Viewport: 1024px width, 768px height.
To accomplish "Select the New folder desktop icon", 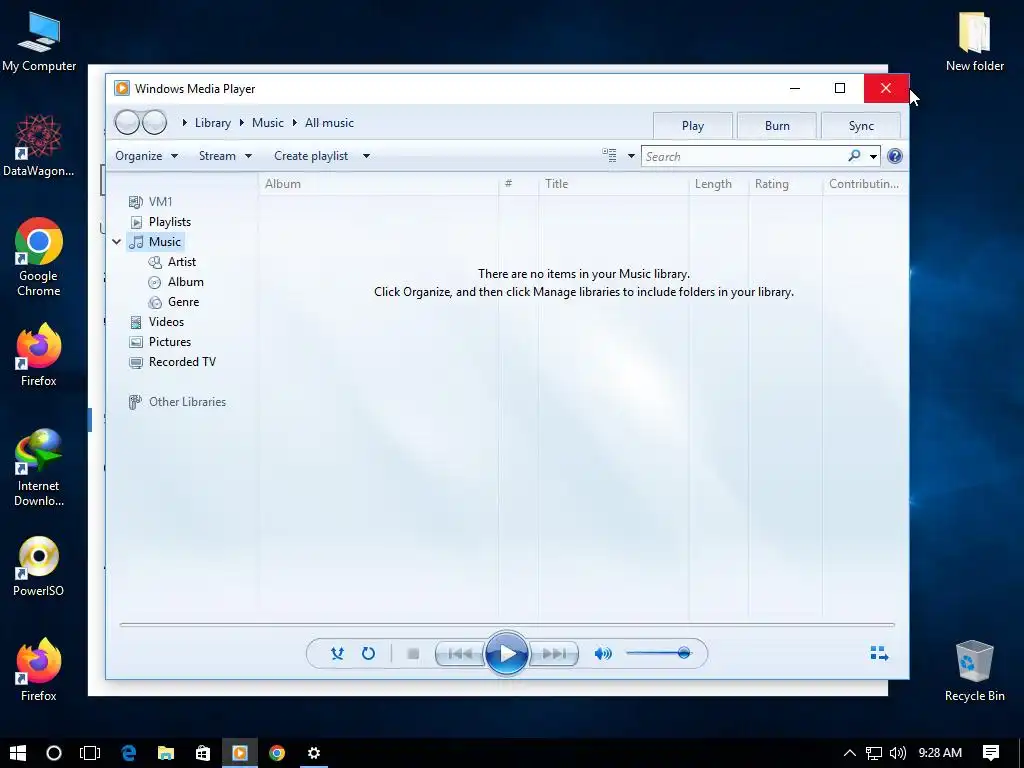I will [974, 41].
